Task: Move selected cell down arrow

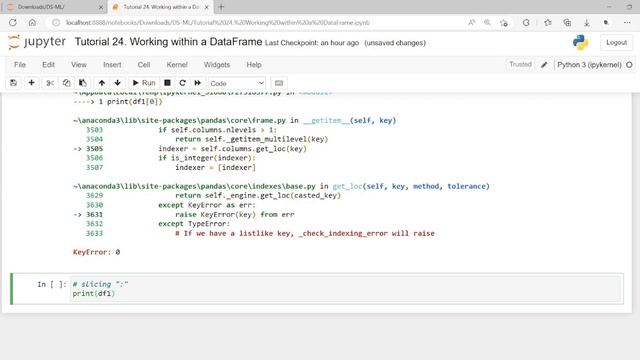Action: click(118, 83)
